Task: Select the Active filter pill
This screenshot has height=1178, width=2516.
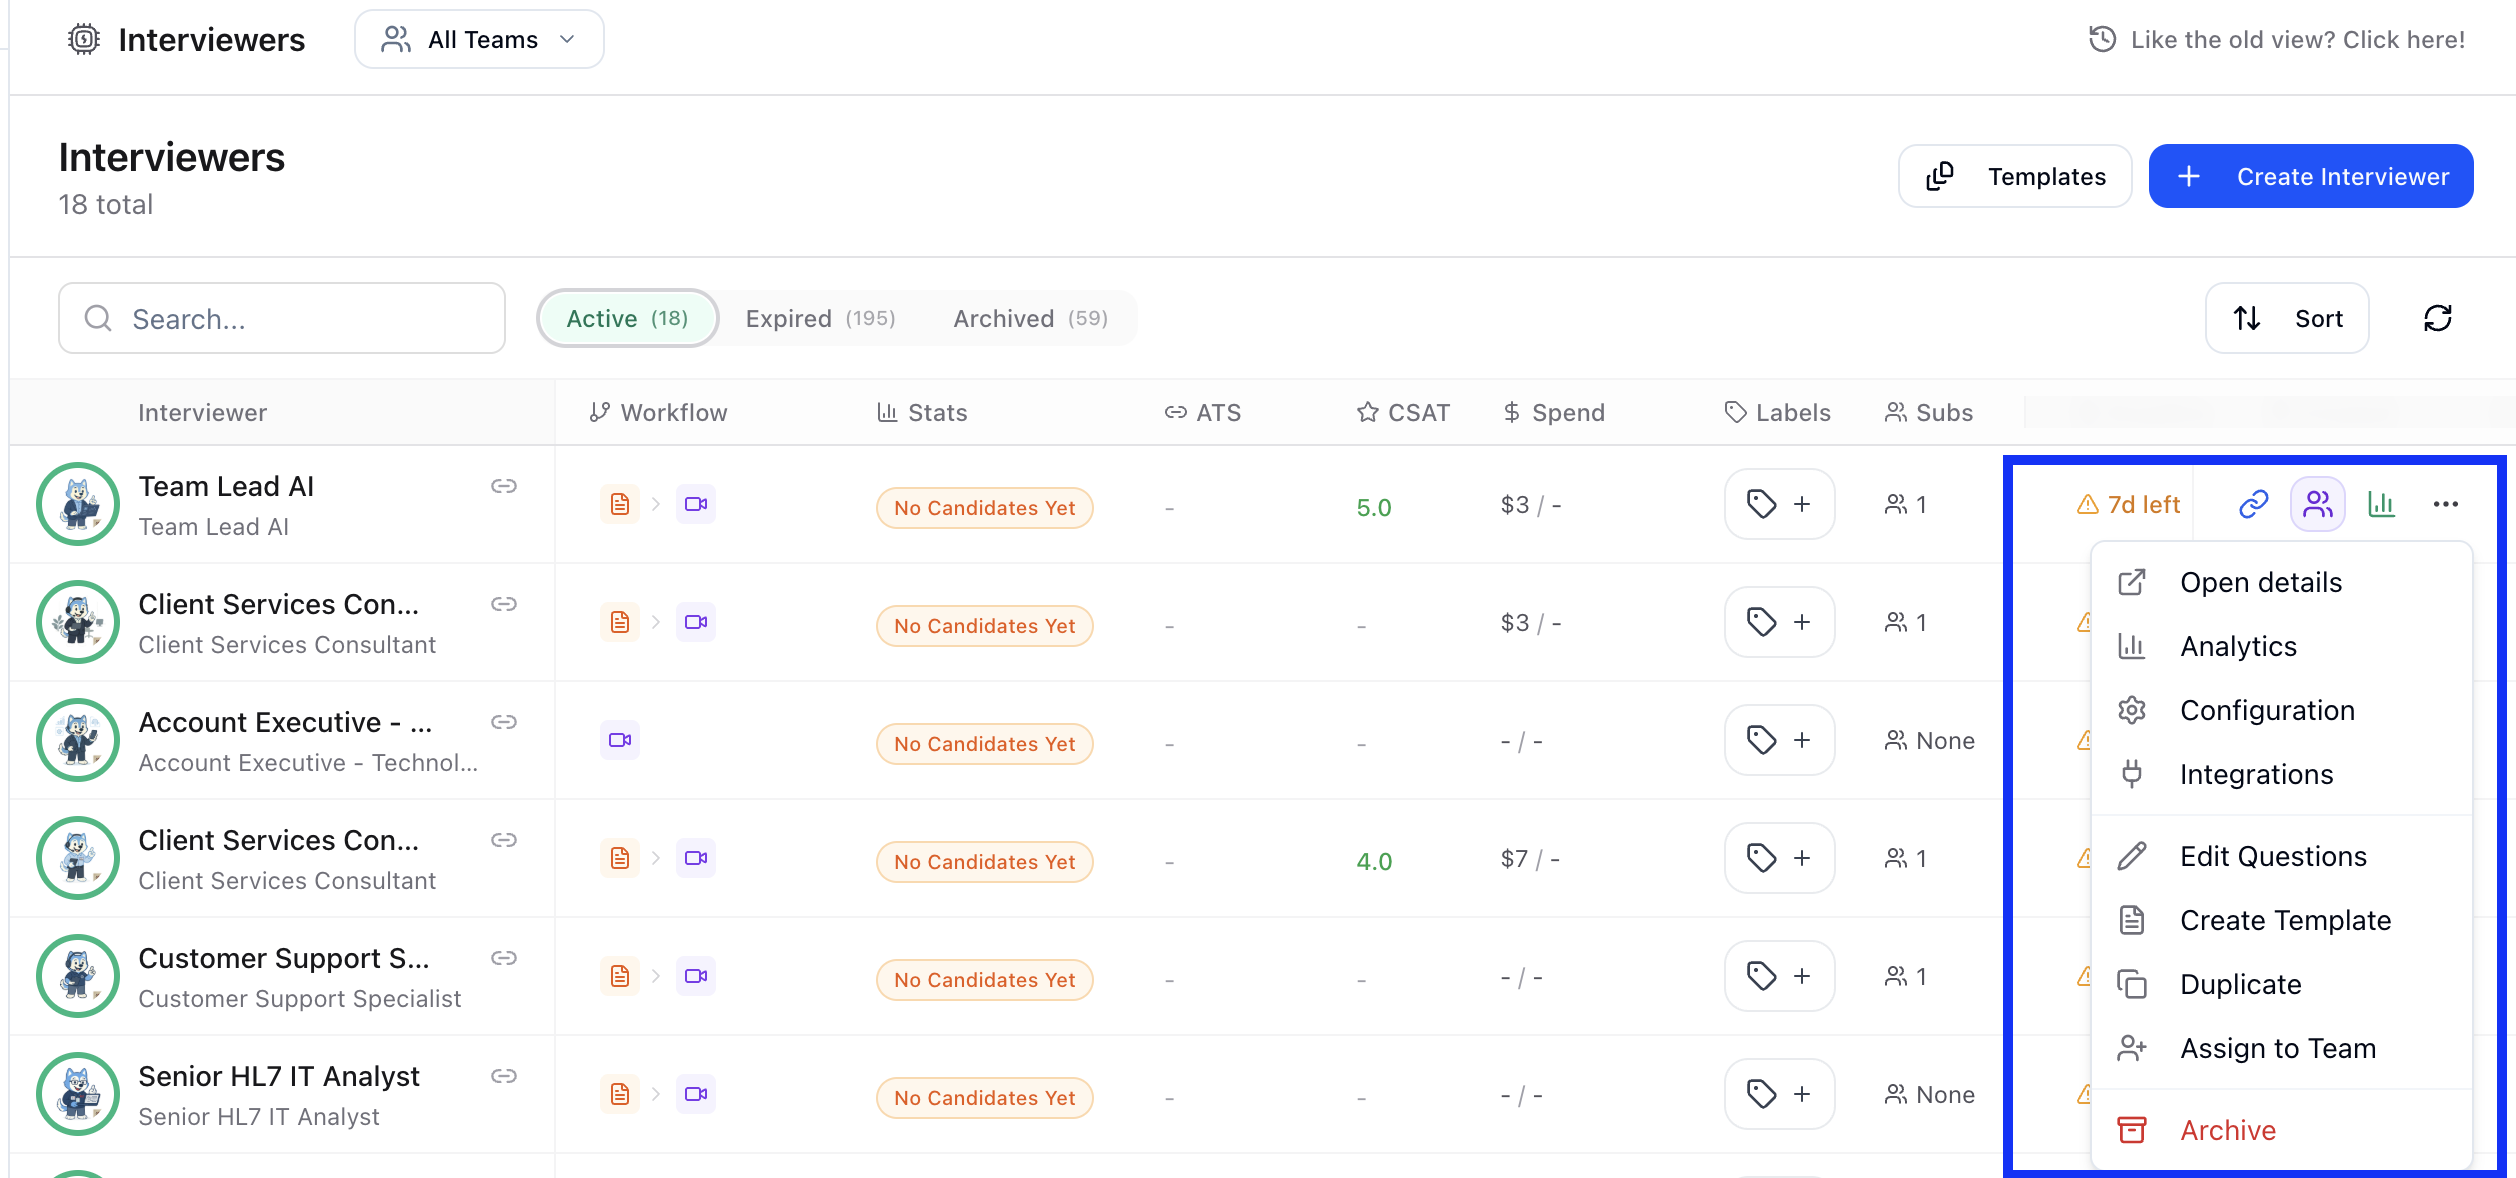Action: pos(627,318)
